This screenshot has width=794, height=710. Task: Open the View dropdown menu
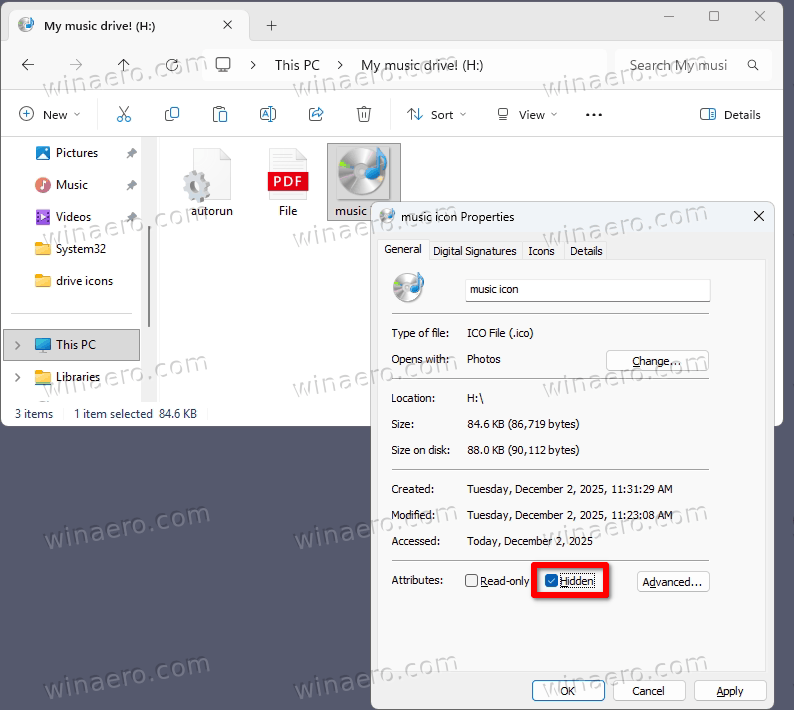point(527,115)
